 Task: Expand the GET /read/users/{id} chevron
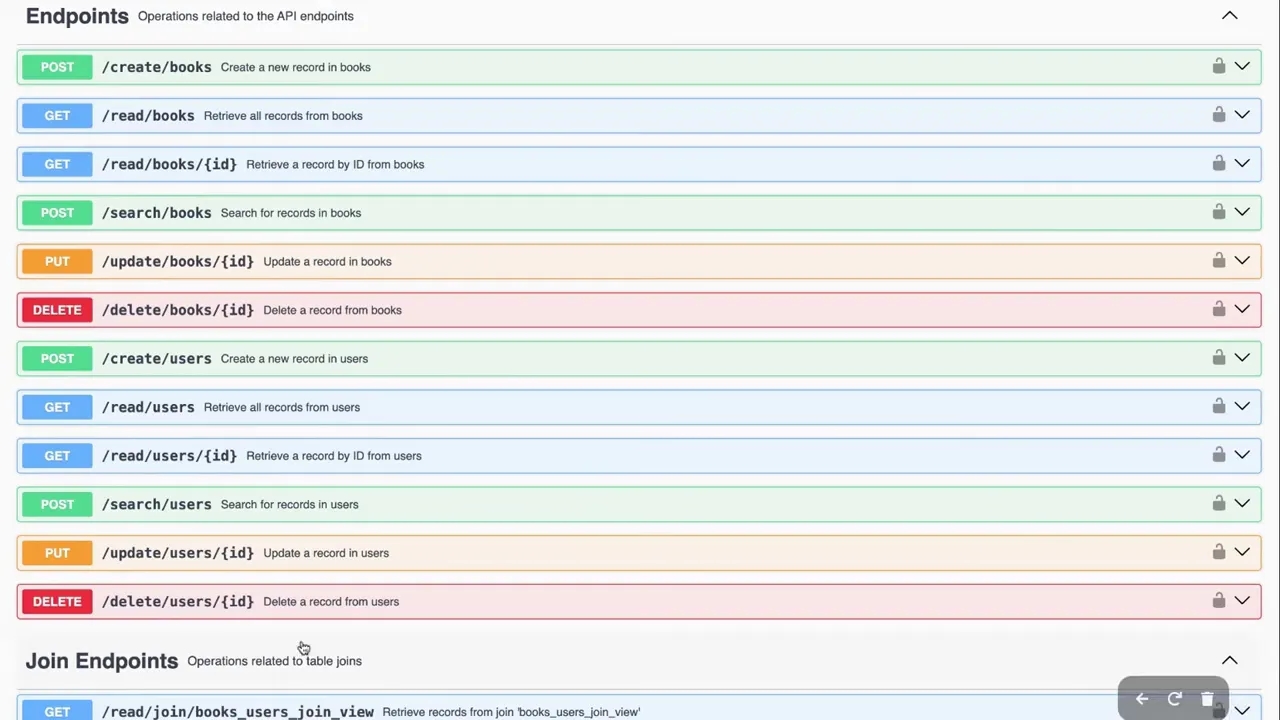(x=1242, y=455)
